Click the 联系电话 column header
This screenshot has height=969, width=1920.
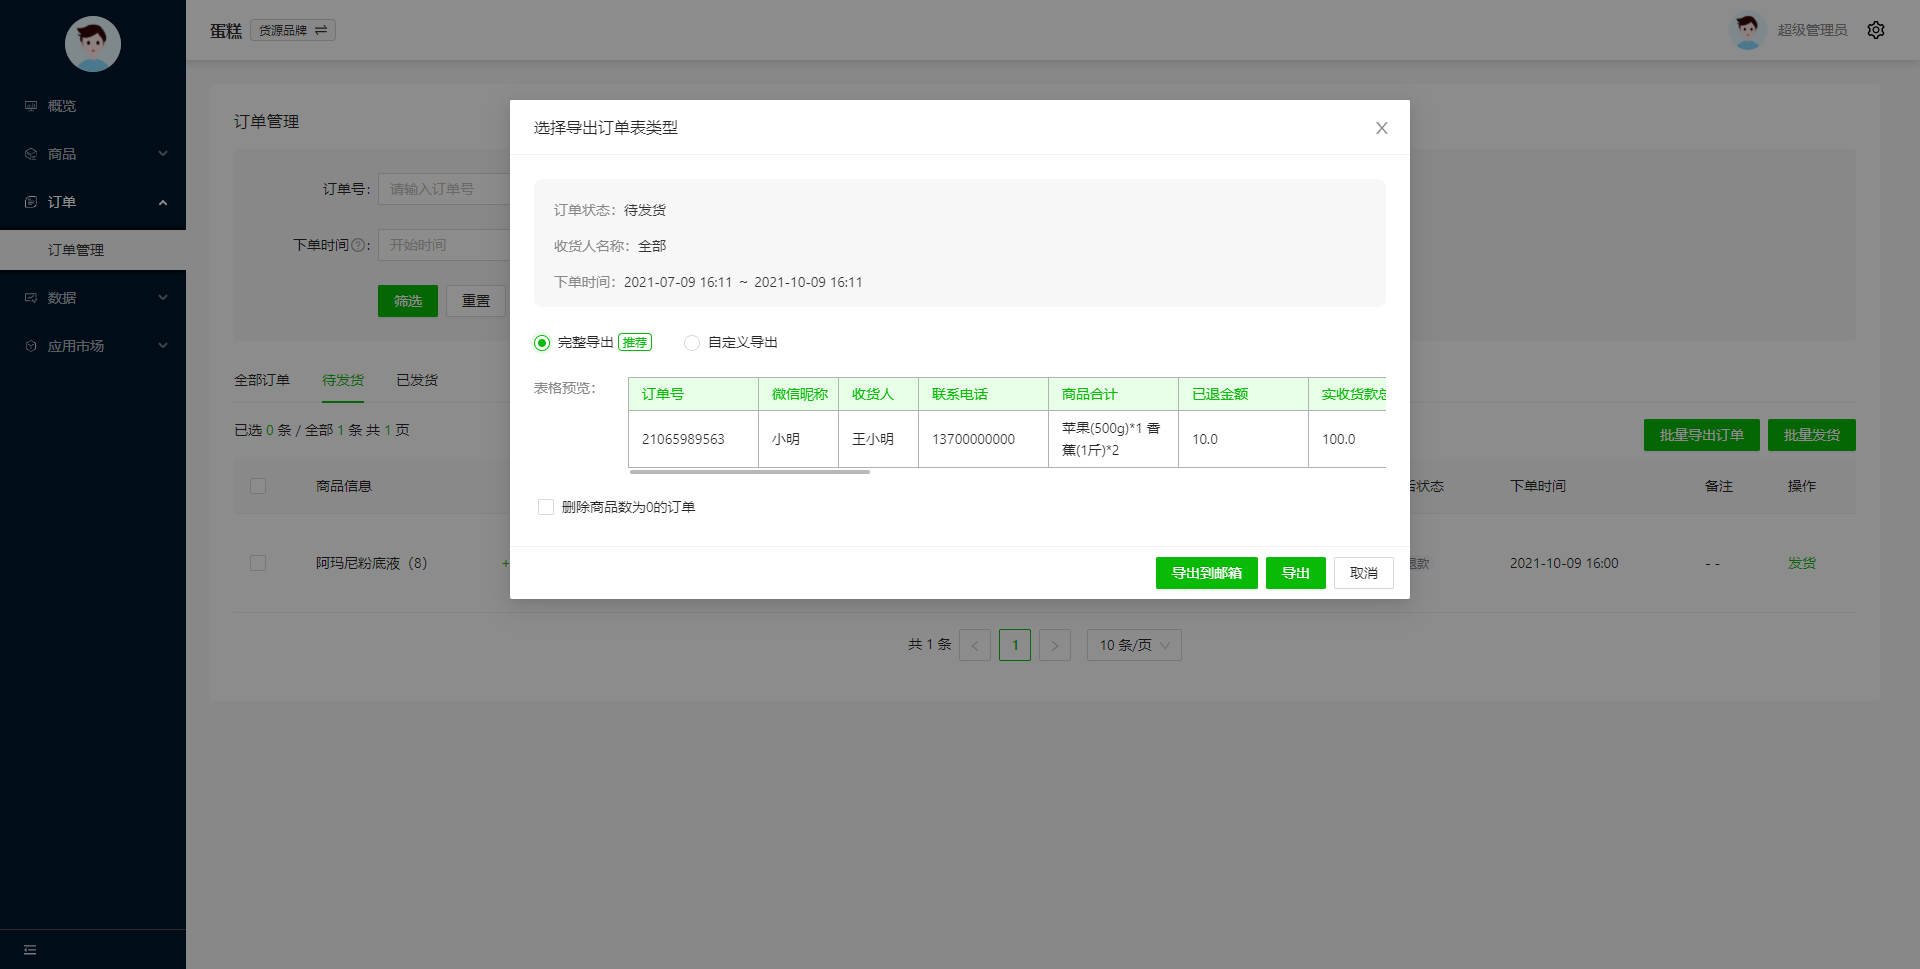click(x=983, y=394)
